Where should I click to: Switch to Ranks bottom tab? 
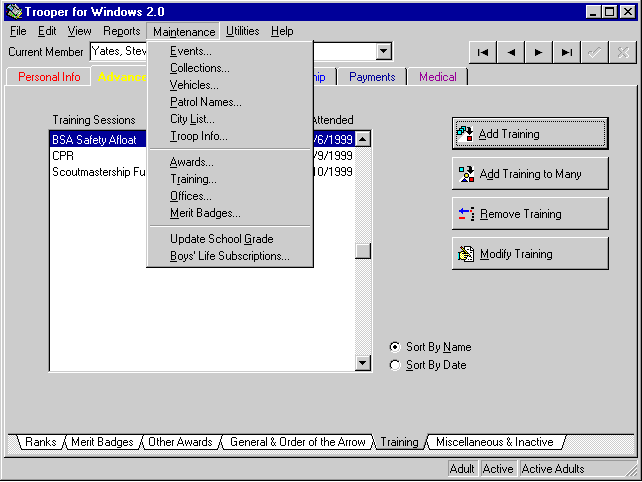[x=41, y=442]
